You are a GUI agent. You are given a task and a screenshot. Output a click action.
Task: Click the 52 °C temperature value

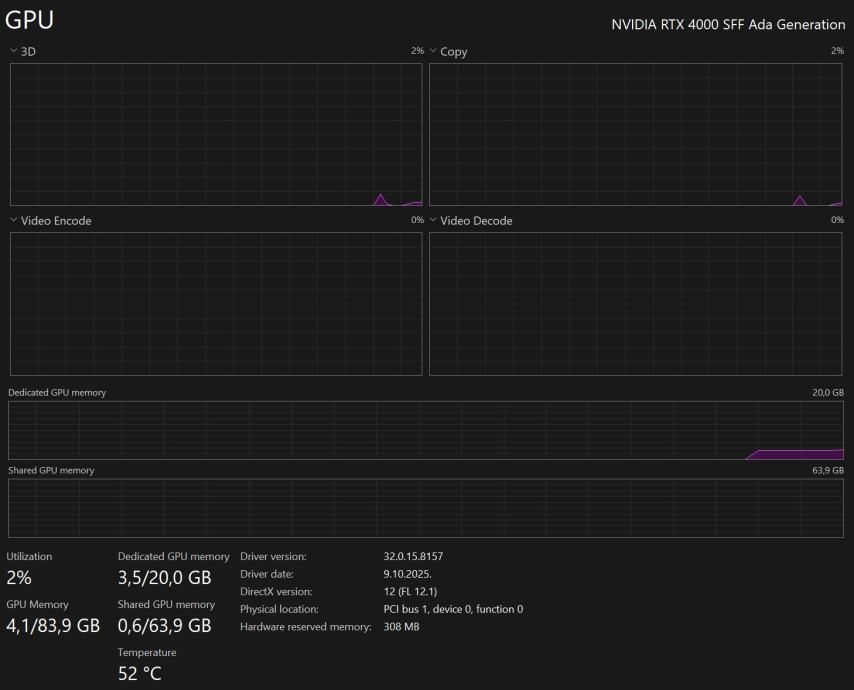pyautogui.click(x=140, y=674)
